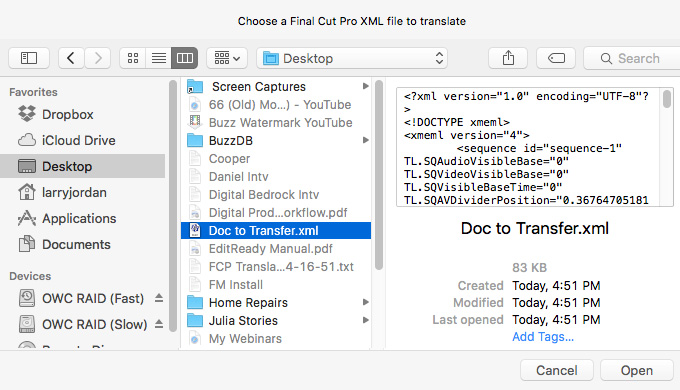
Task: Expand Julia Stories folder arrow
Action: (x=366, y=320)
